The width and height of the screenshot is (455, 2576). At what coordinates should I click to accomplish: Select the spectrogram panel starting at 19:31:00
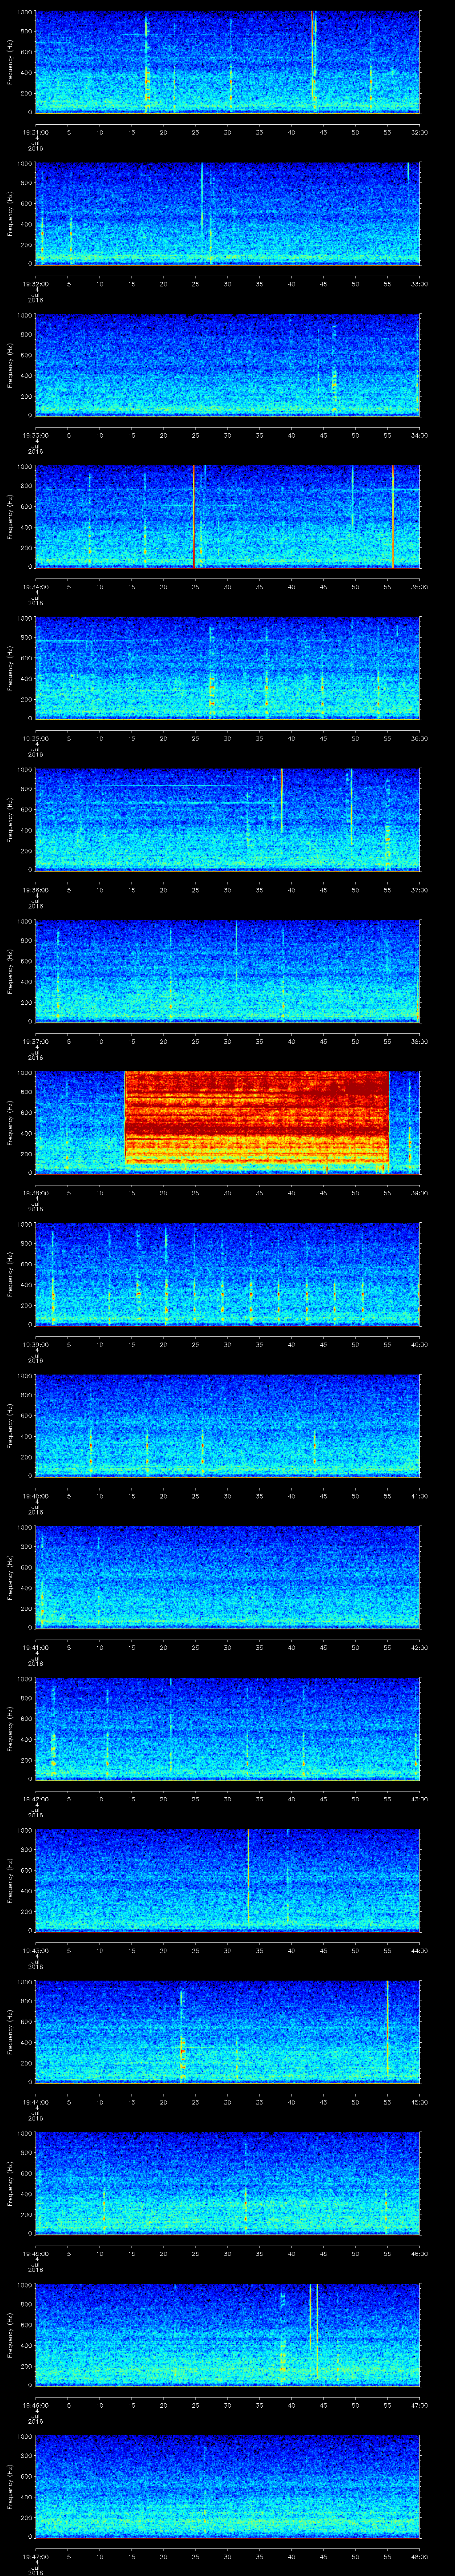(228, 62)
